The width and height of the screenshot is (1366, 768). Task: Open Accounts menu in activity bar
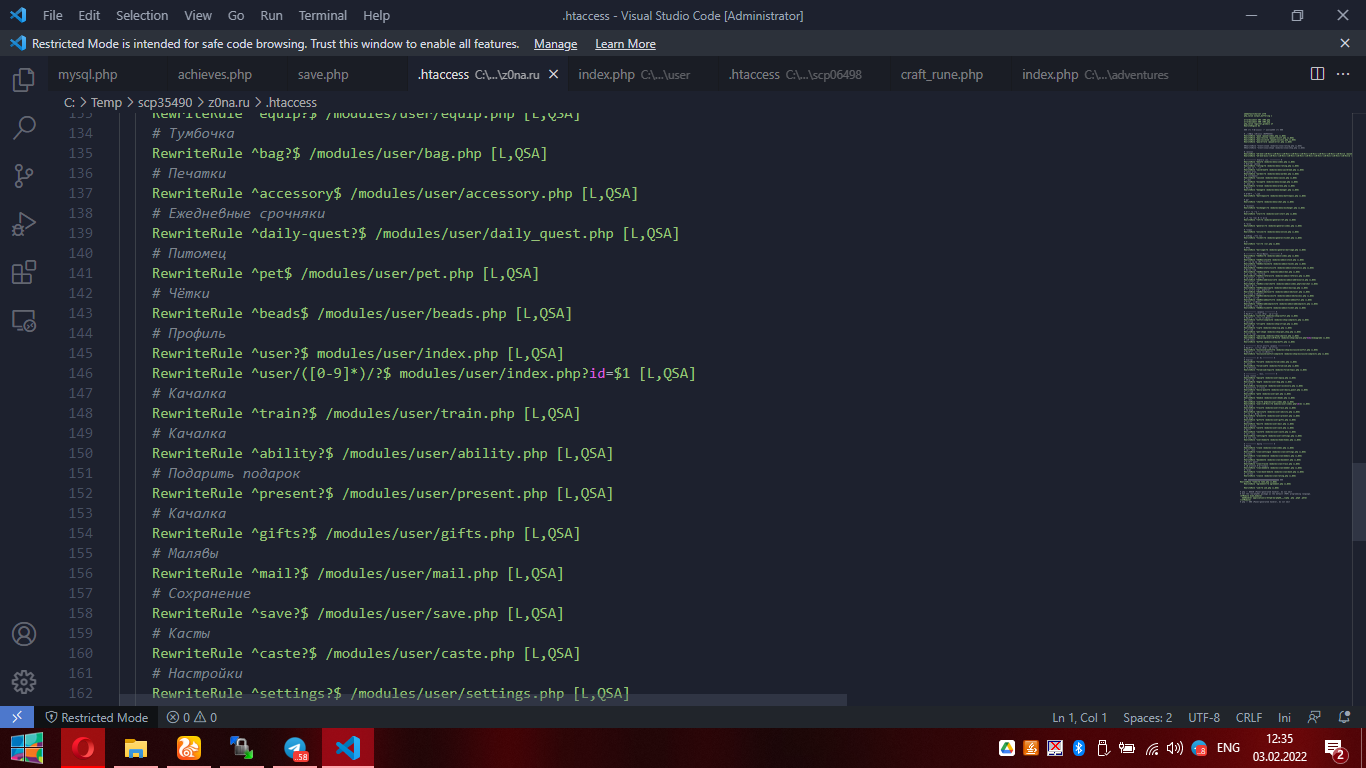point(24,634)
